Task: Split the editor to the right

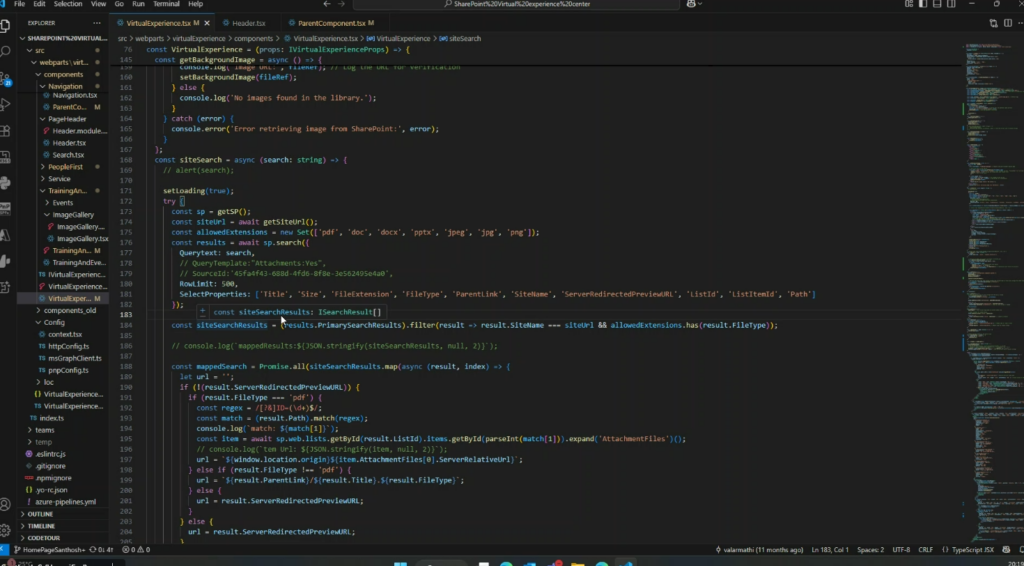Action: [1008, 23]
